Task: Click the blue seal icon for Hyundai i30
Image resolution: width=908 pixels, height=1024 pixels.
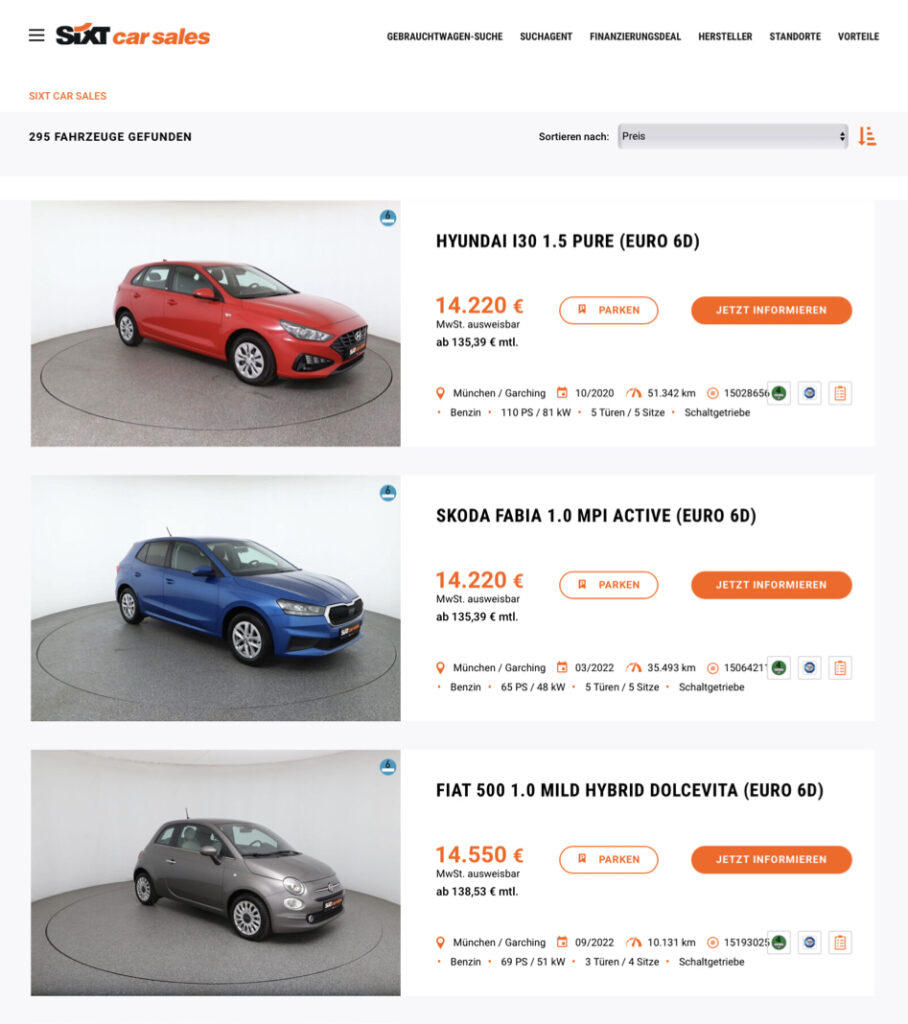Action: pos(809,393)
